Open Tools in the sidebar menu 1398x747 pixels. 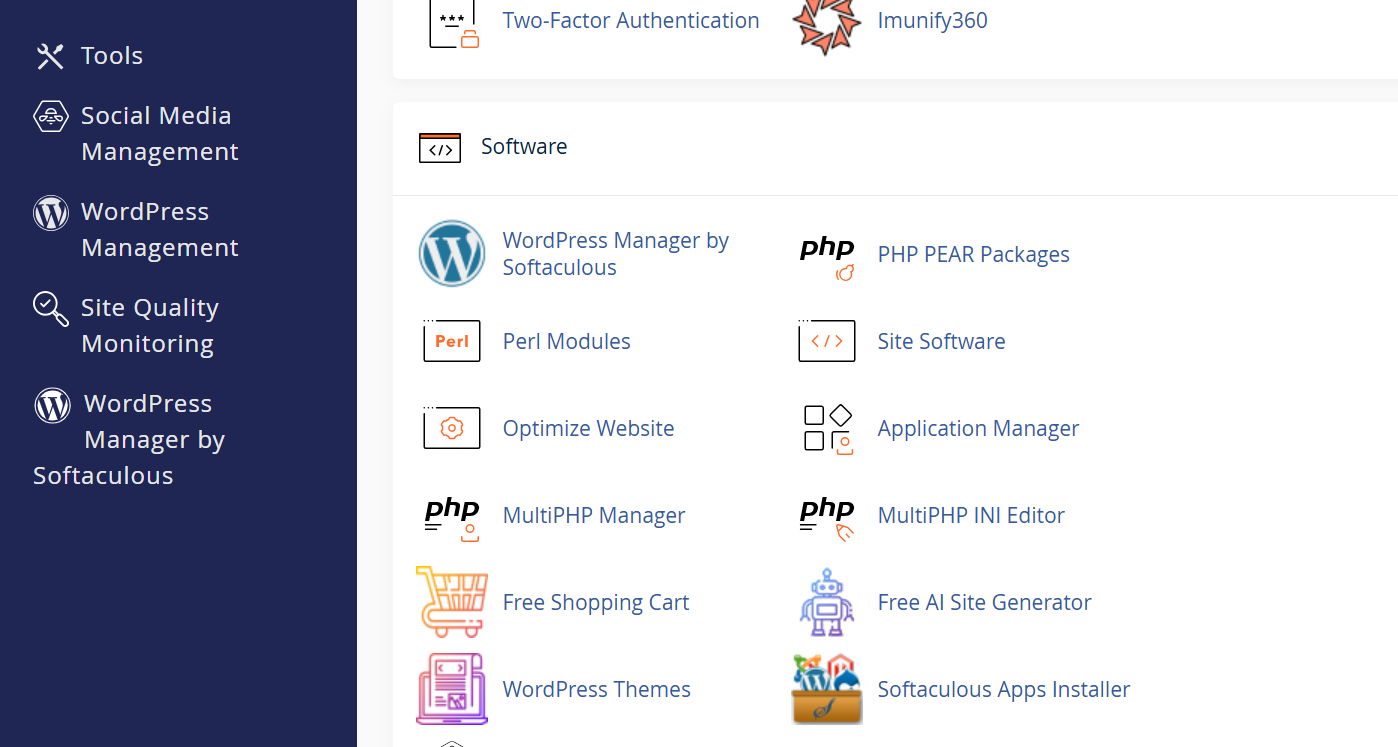(x=112, y=56)
